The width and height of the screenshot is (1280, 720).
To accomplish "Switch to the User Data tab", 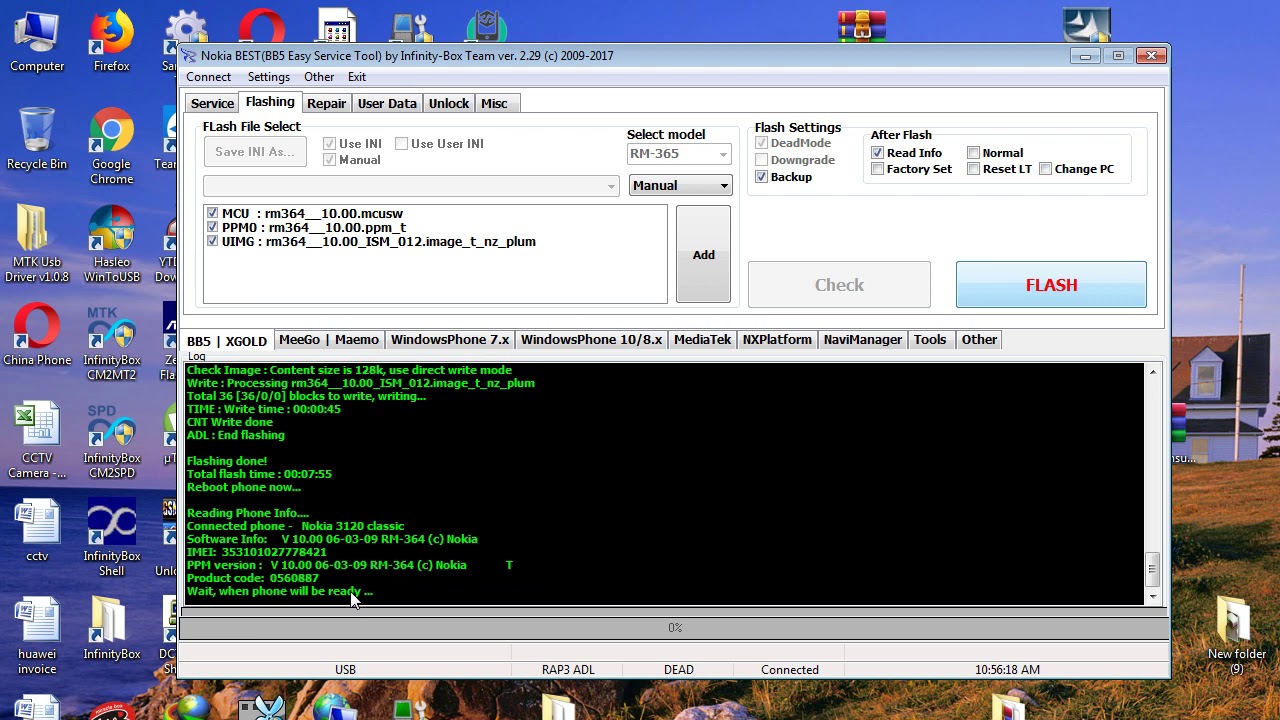I will [387, 103].
